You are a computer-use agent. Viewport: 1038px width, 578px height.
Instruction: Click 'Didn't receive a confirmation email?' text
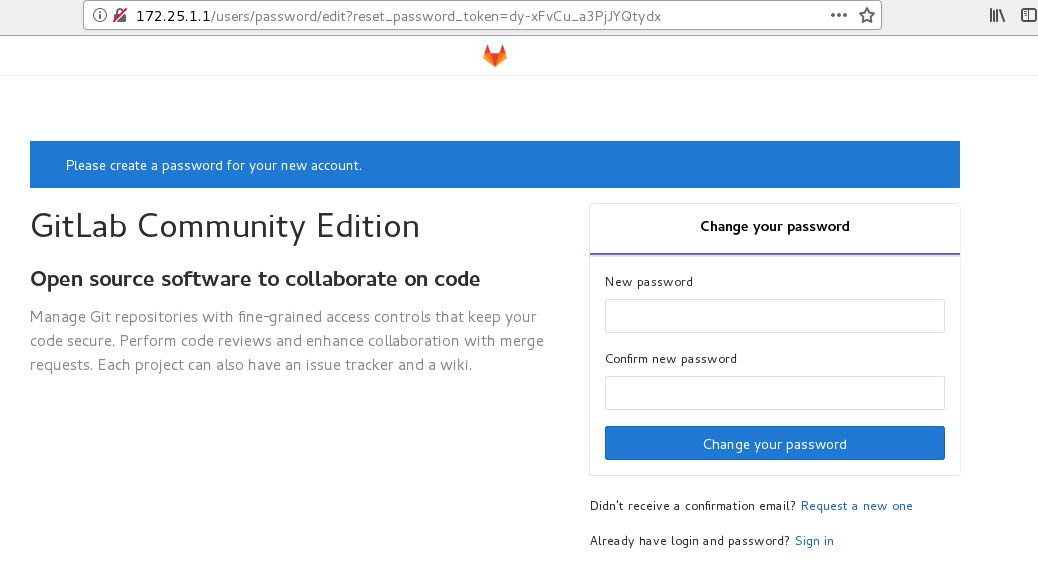(x=692, y=506)
